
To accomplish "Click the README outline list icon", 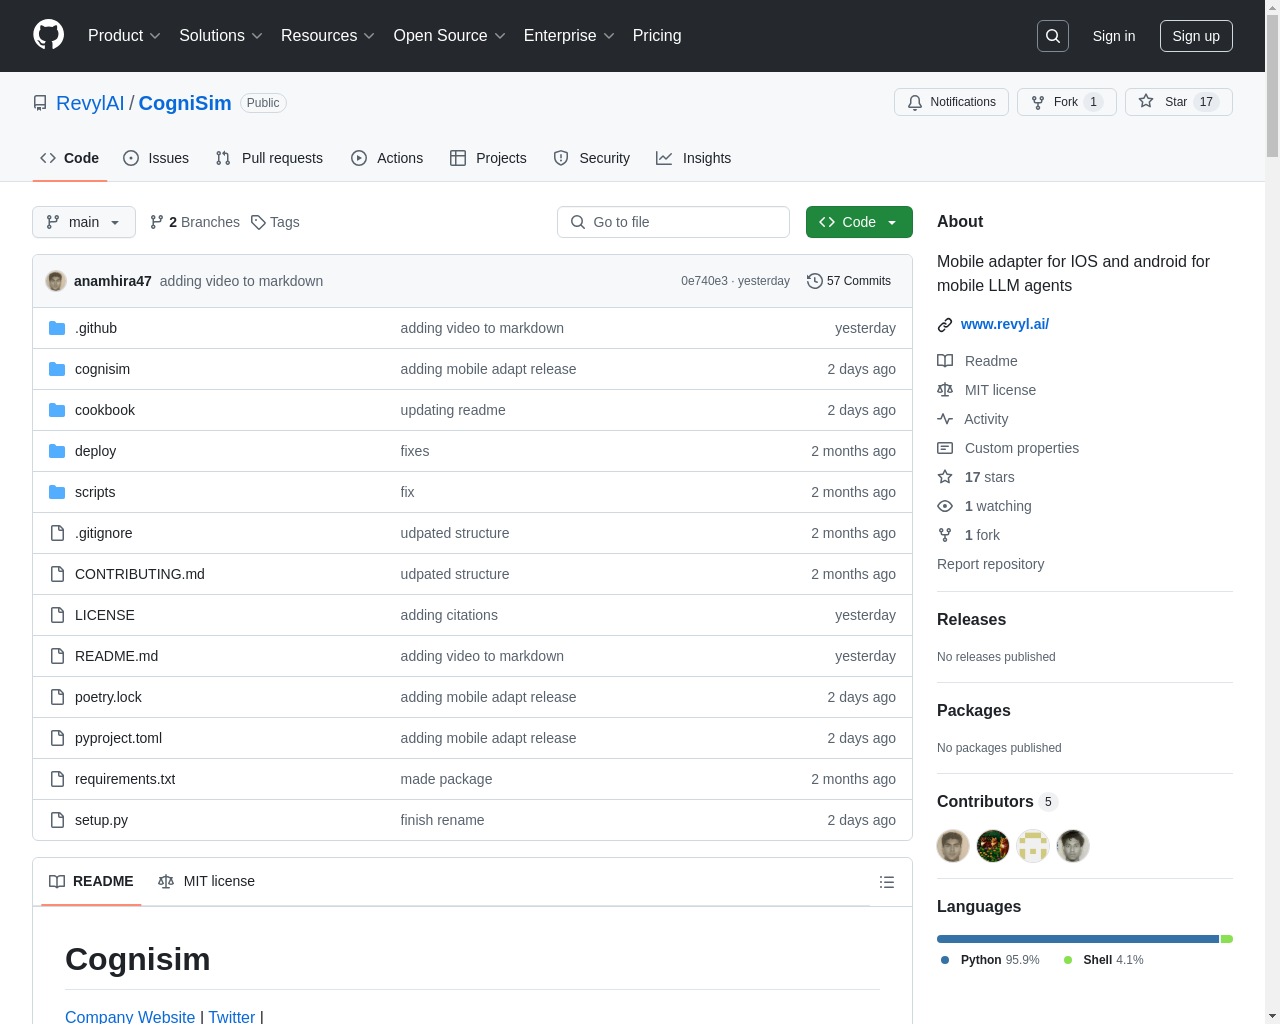I will coord(887,882).
